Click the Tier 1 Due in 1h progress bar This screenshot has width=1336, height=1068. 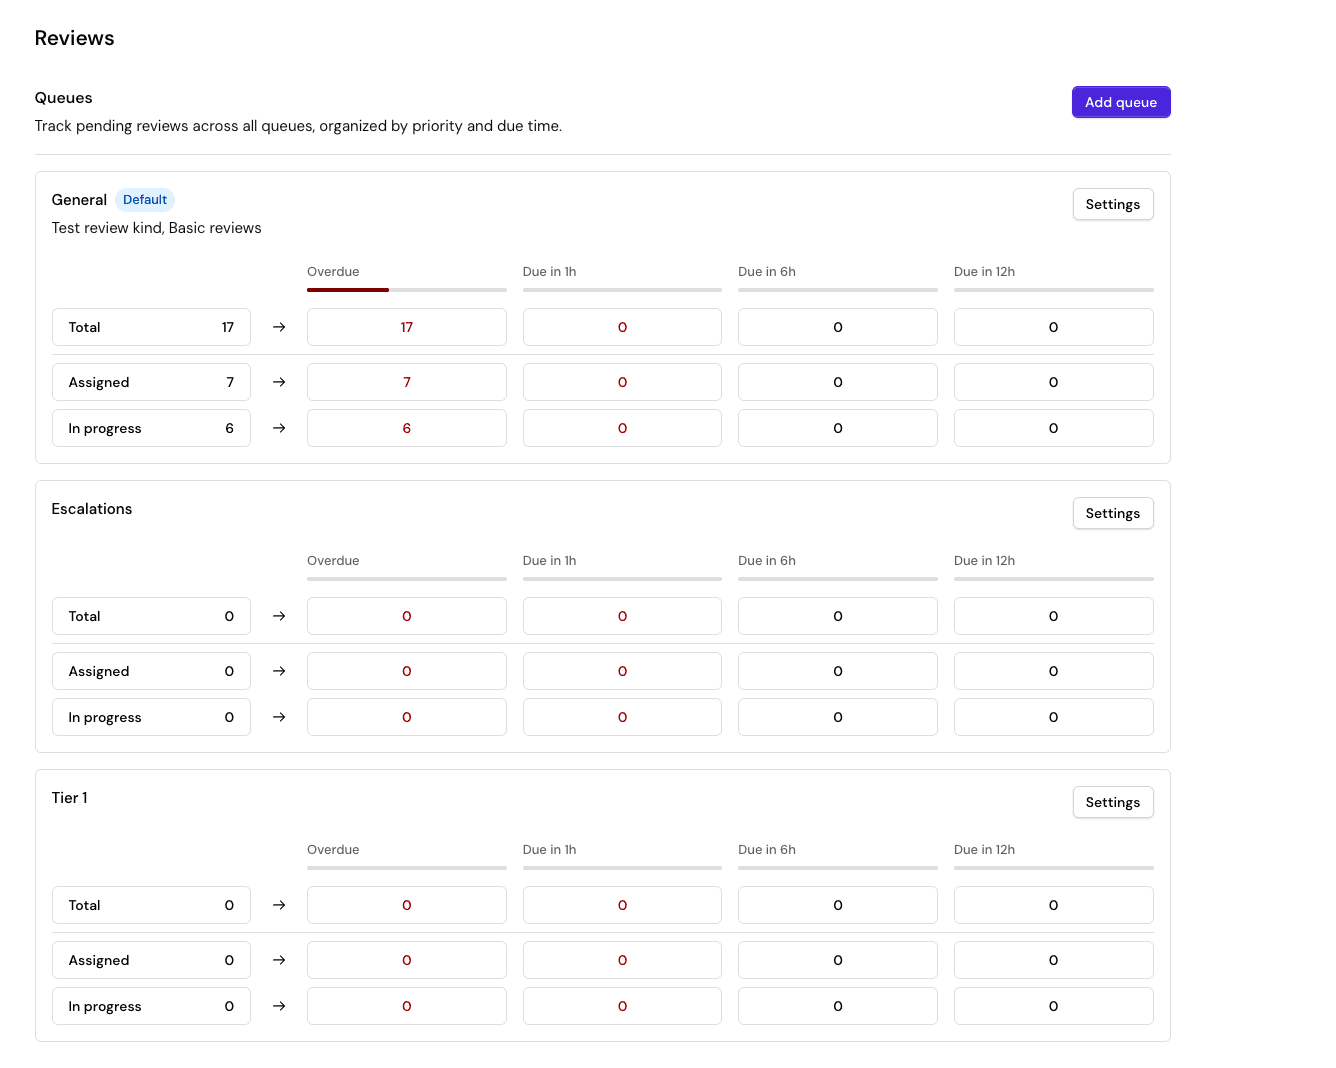pos(622,868)
